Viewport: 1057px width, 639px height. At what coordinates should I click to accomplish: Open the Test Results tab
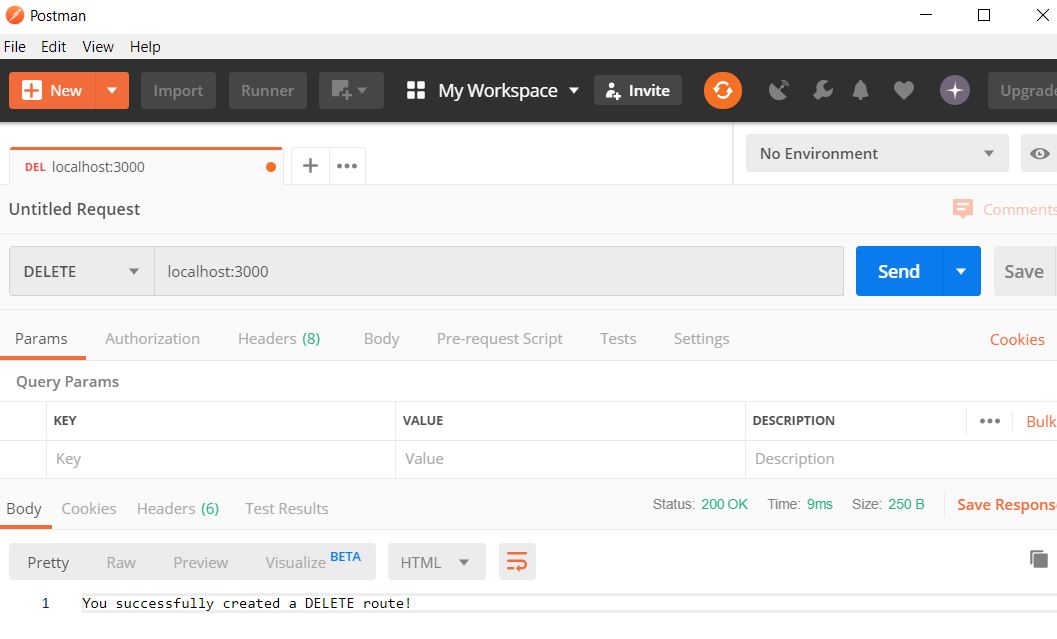[286, 508]
